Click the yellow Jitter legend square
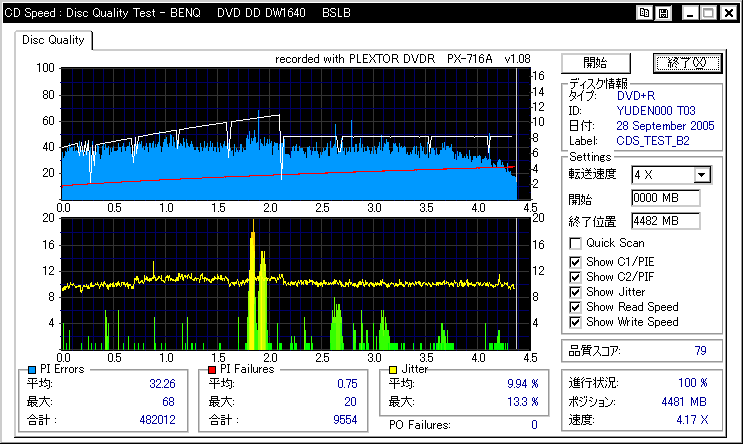The height and width of the screenshot is (444, 743). pyautogui.click(x=392, y=370)
